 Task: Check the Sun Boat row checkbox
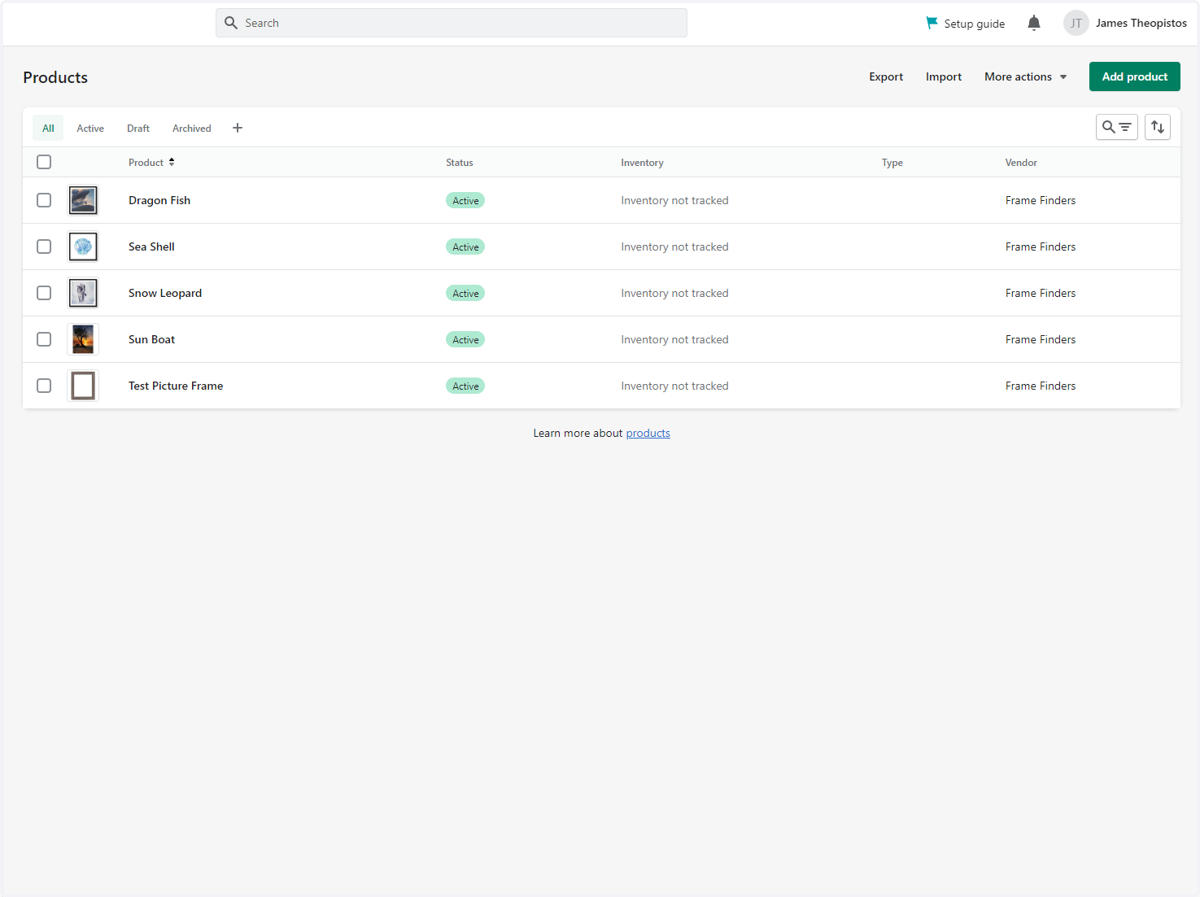44,339
